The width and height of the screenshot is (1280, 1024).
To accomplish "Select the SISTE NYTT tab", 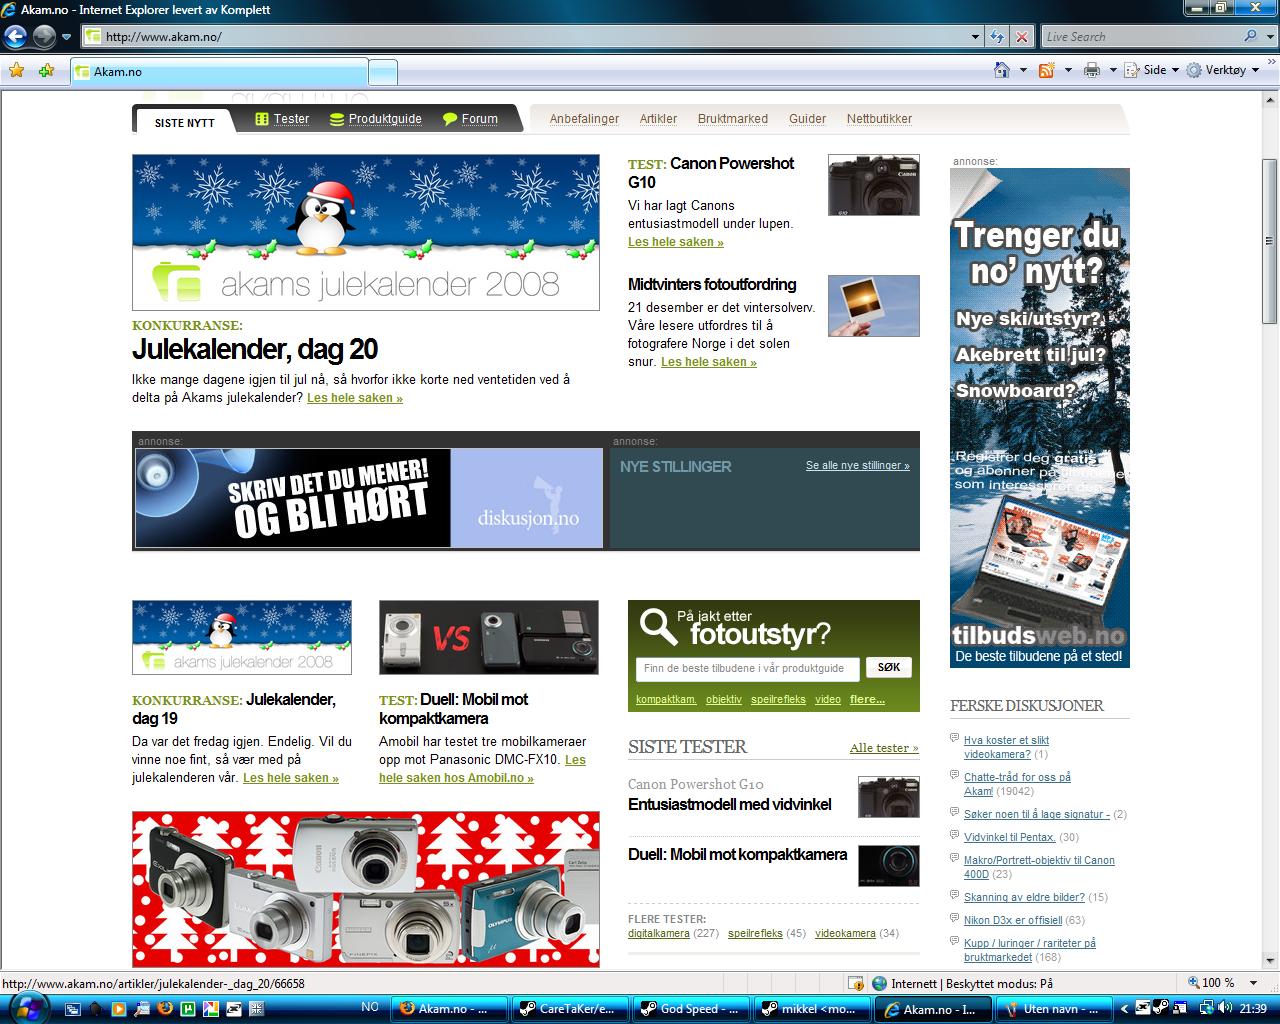I will coord(185,122).
